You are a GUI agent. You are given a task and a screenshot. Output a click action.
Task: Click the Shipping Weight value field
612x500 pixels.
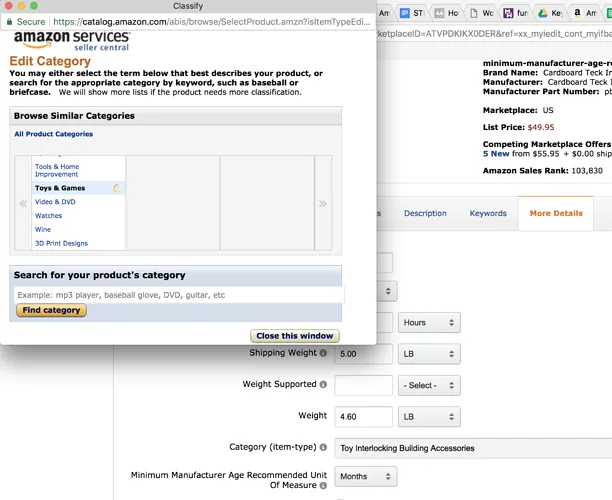pos(363,354)
